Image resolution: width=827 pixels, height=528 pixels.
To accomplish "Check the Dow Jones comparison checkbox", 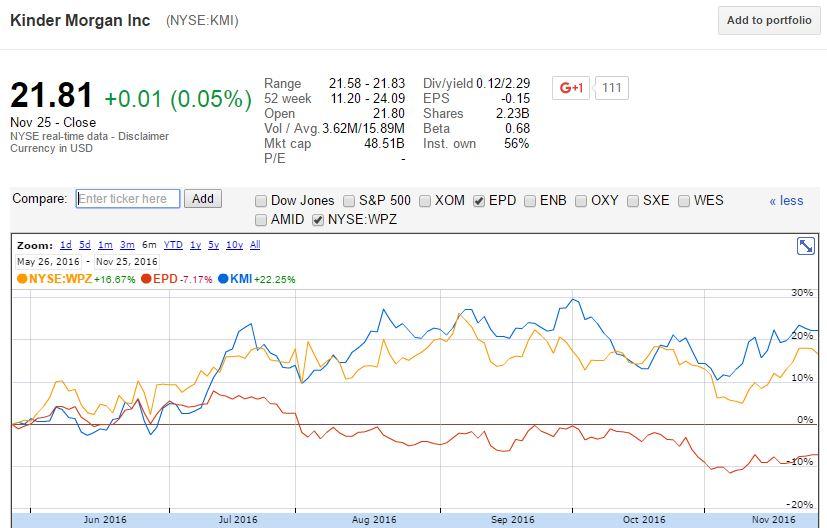I will [261, 201].
